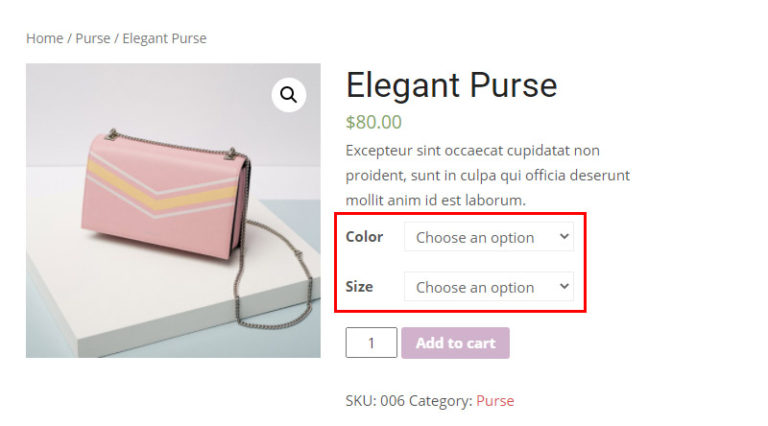This screenshot has width=768, height=426.
Task: Click the magnifying glass zoom icon
Action: tap(288, 95)
